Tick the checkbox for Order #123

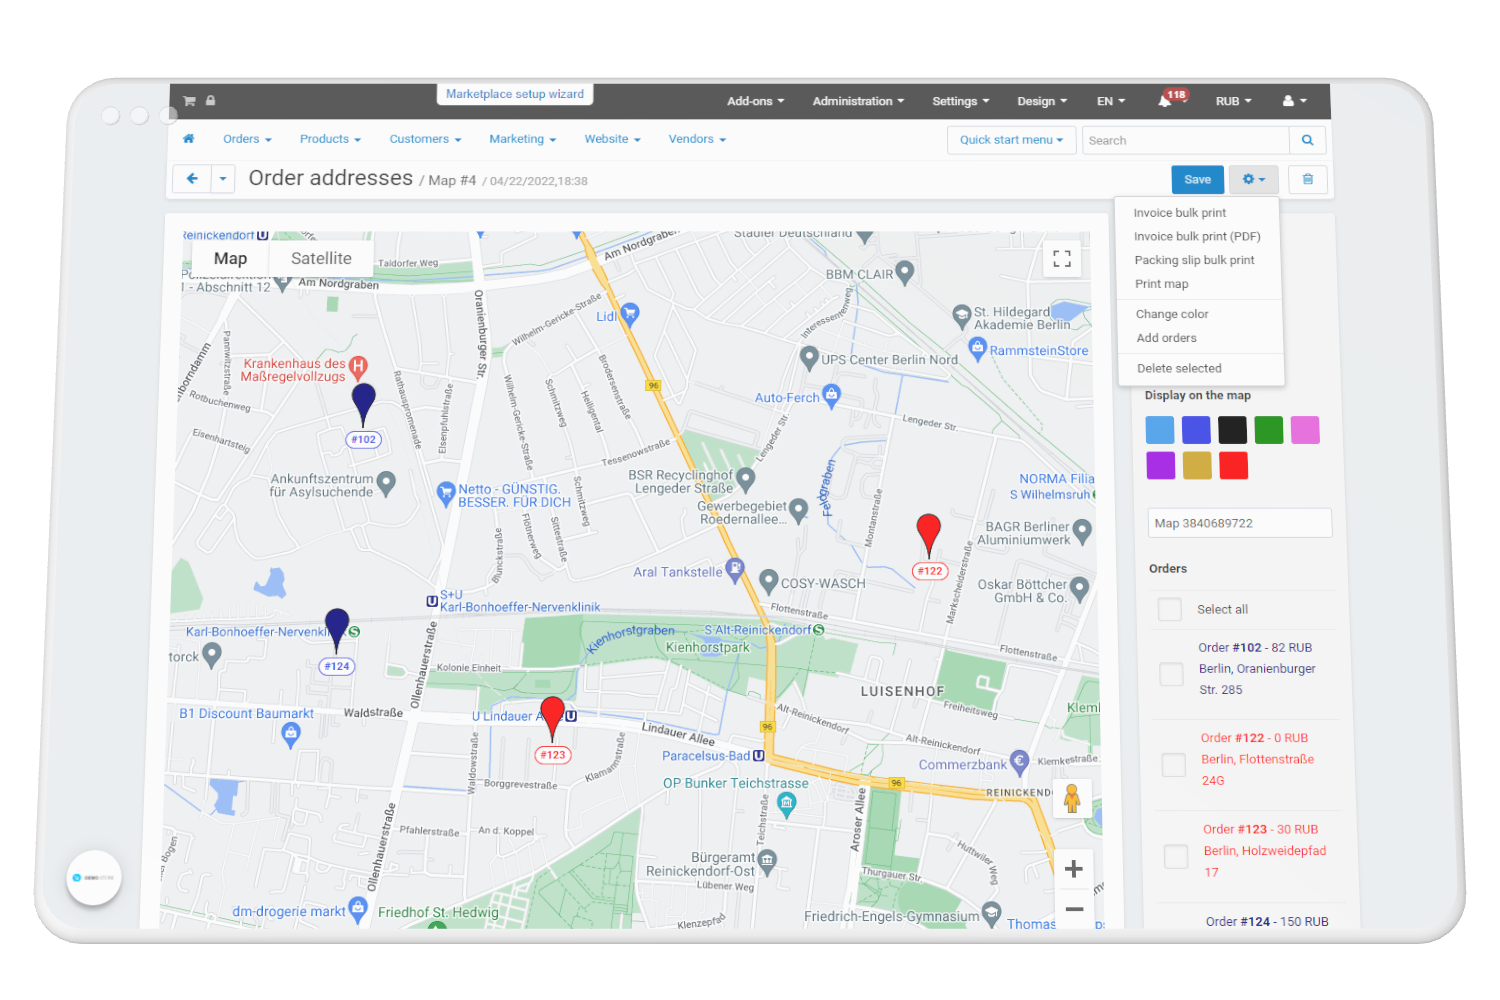click(1176, 856)
